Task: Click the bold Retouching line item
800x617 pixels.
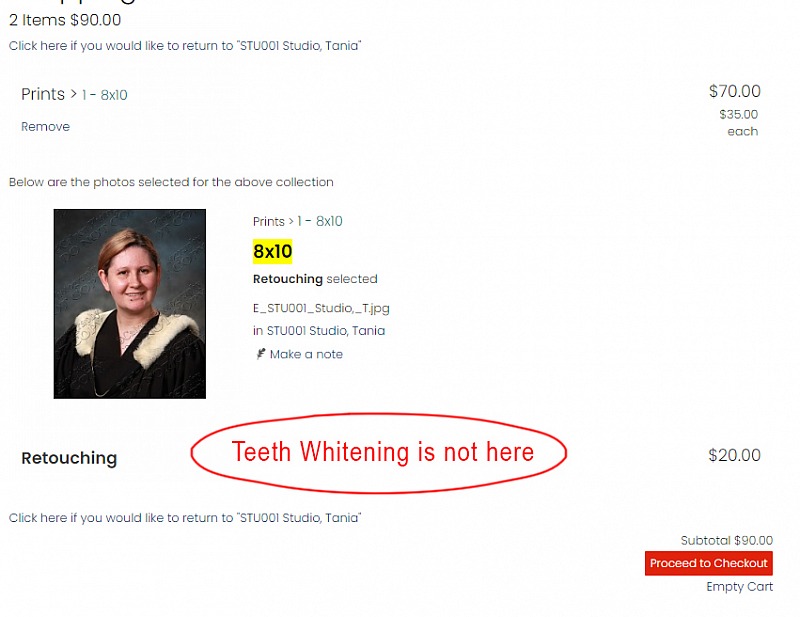Action: [69, 458]
